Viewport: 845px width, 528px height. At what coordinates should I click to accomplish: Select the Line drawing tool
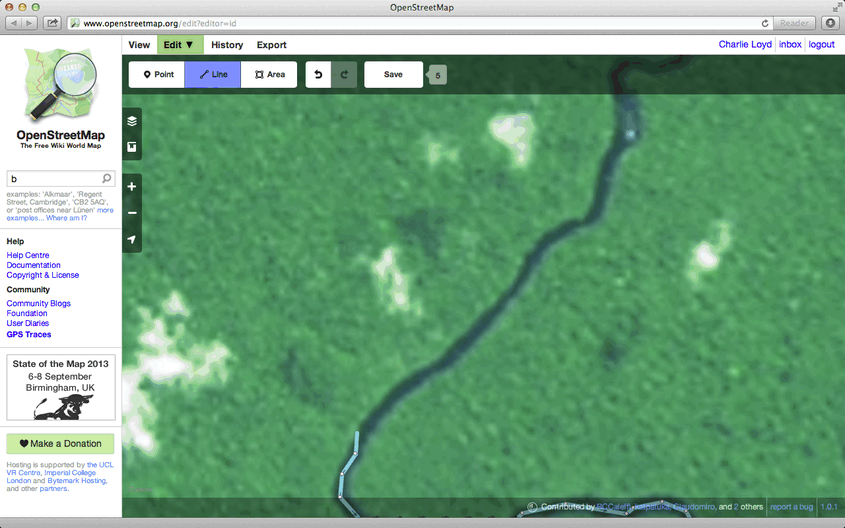coord(213,75)
